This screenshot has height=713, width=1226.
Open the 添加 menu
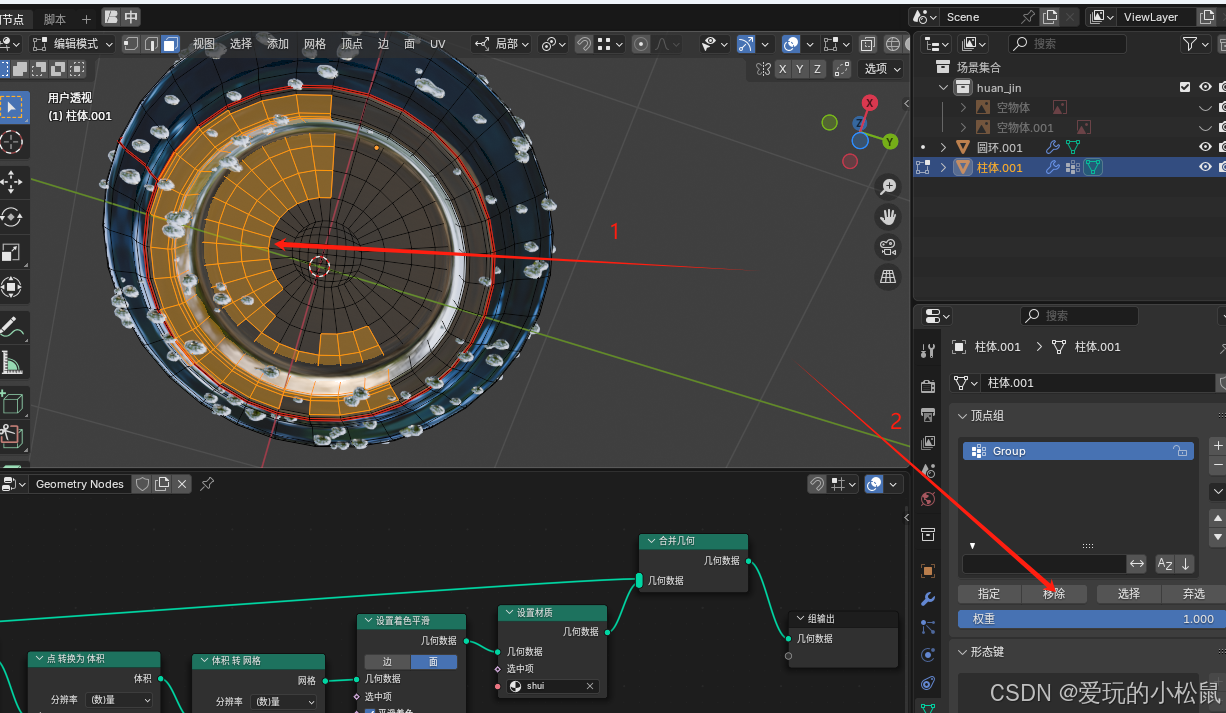[278, 44]
